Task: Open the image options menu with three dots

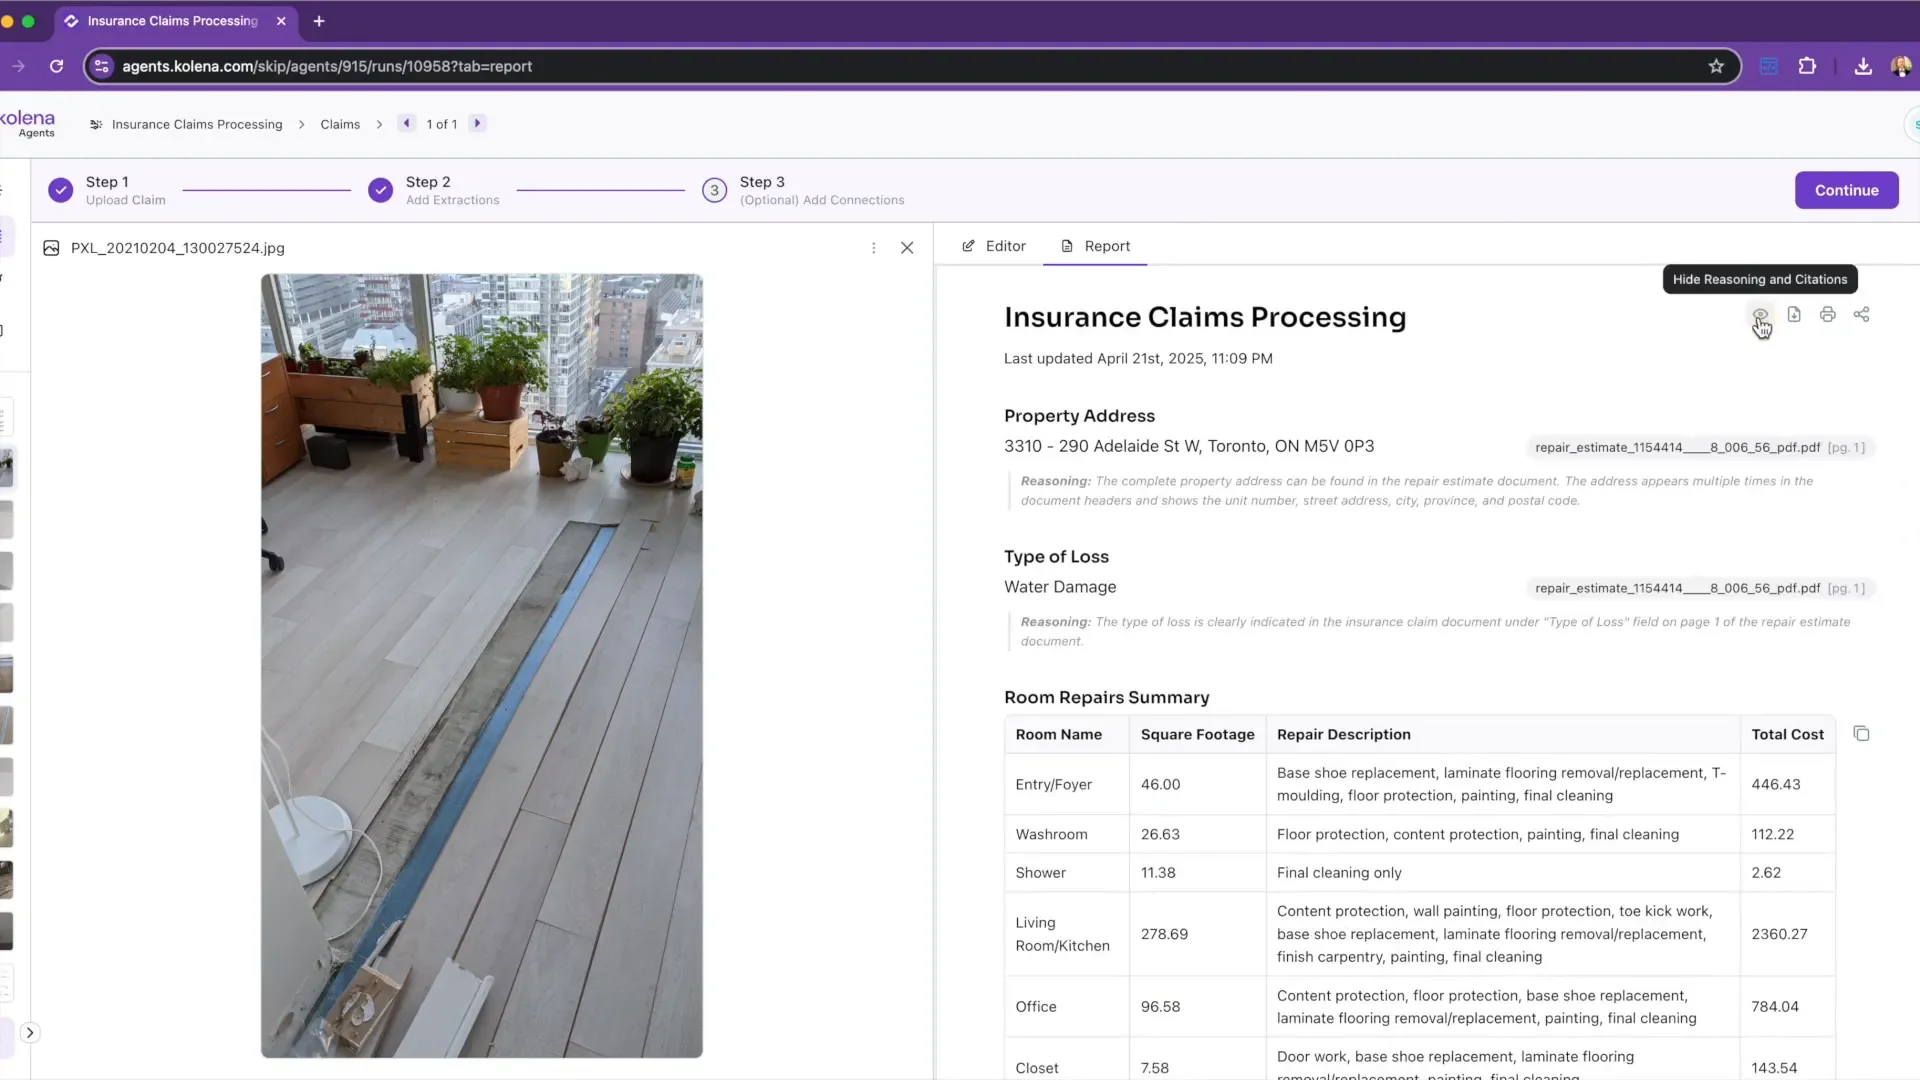Action: point(873,247)
